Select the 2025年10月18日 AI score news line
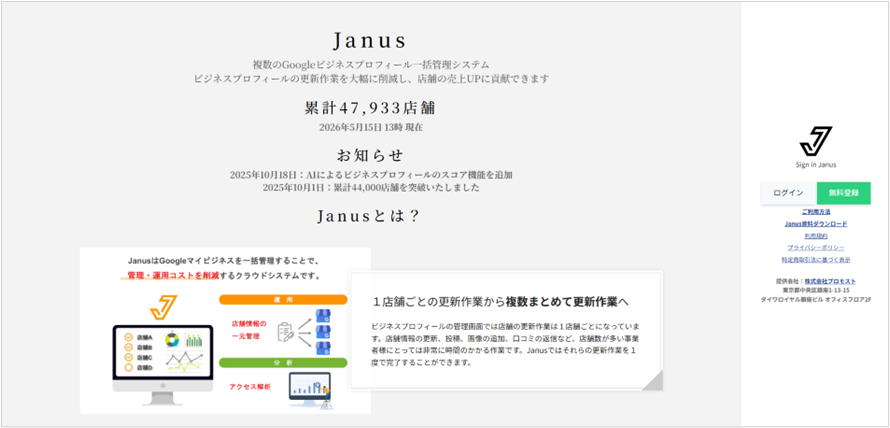The width and height of the screenshot is (890, 428). 371,175
